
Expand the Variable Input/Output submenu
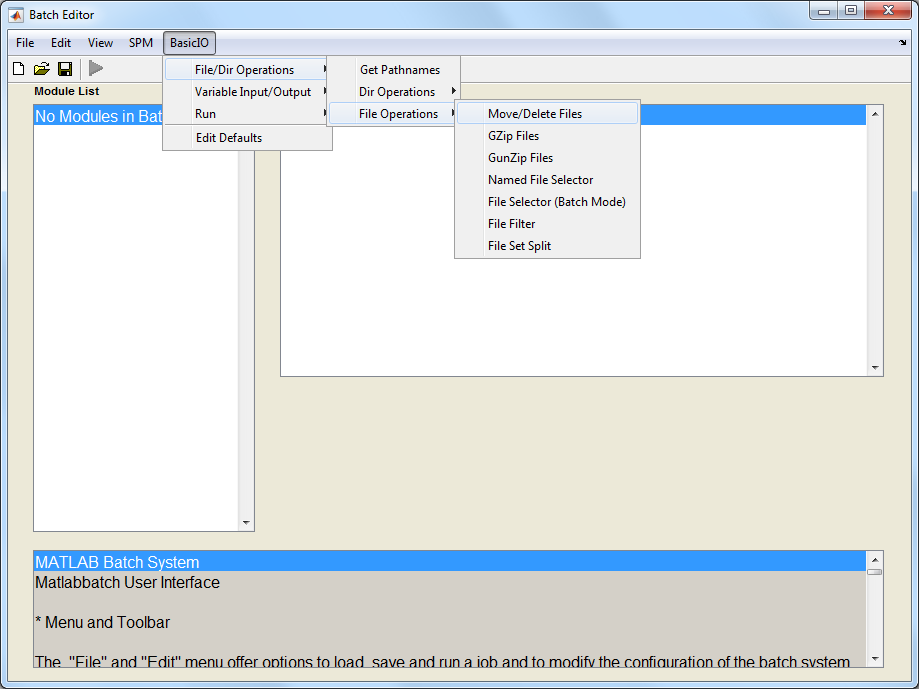[252, 92]
